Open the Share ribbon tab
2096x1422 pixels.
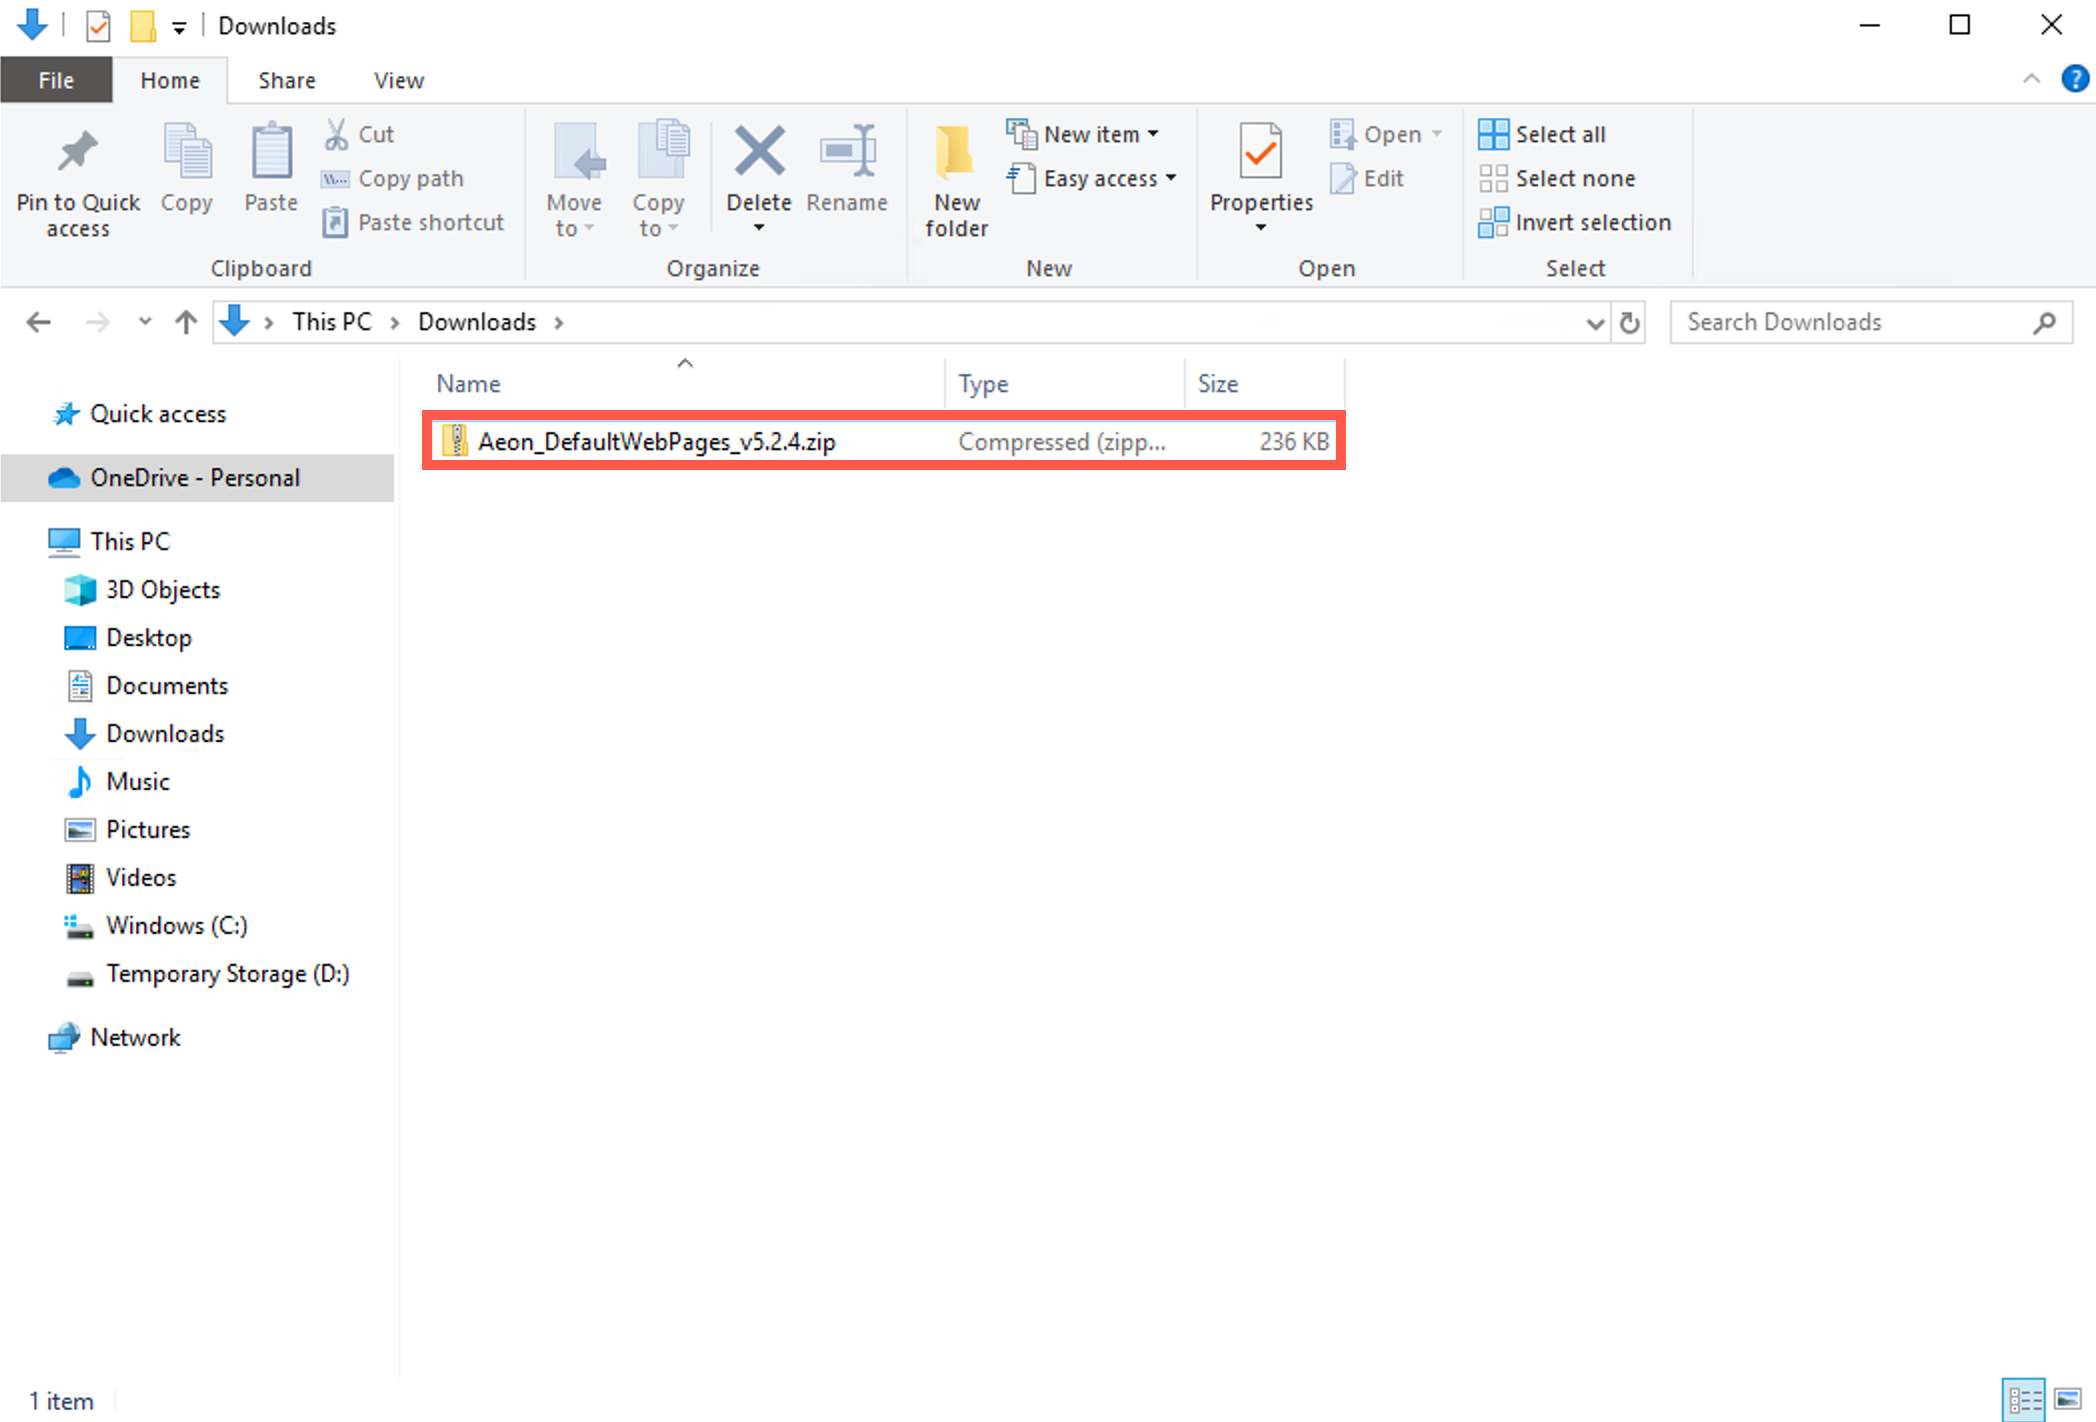[286, 79]
